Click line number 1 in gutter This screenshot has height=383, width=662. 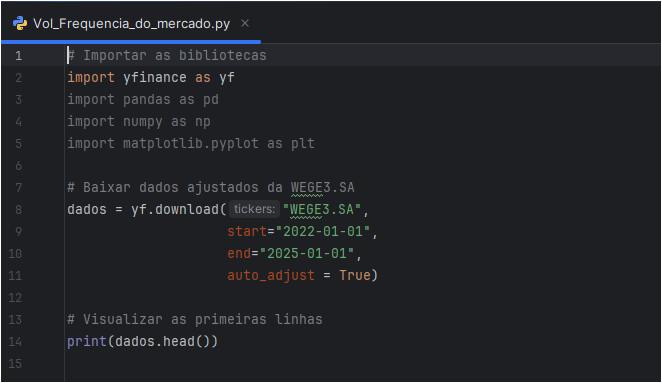click(19, 56)
